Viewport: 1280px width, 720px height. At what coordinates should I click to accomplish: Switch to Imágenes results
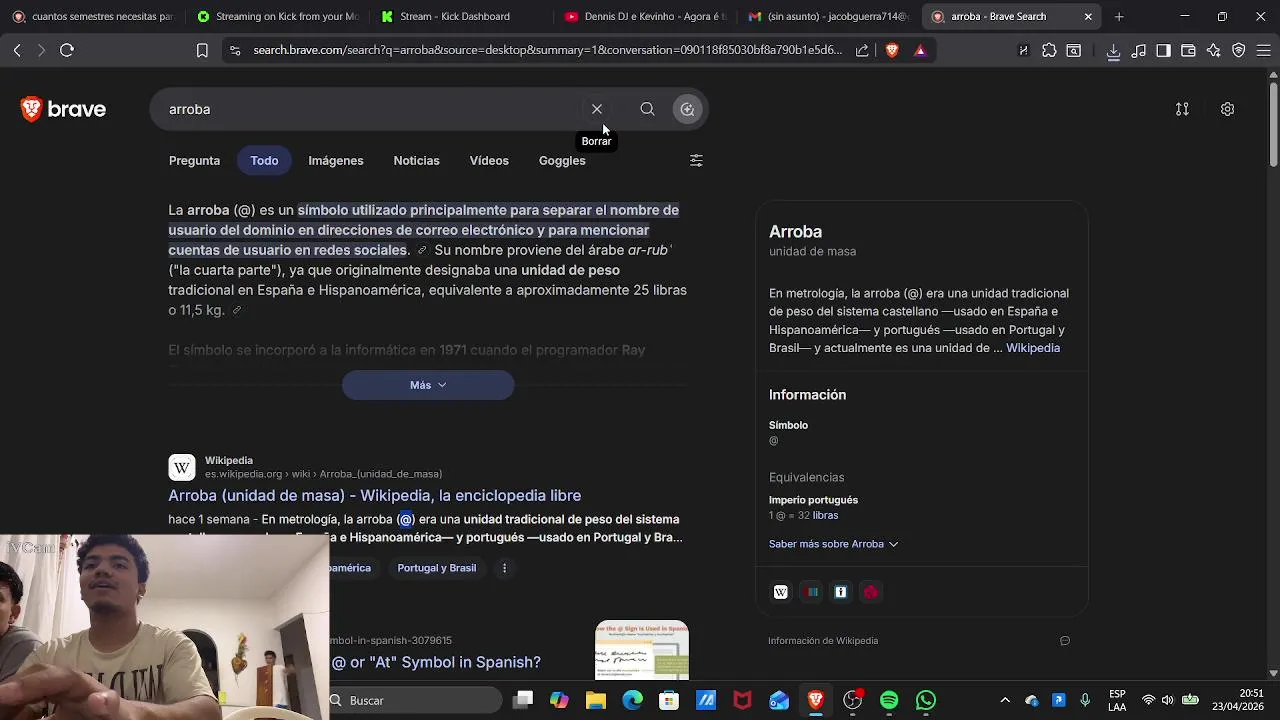[336, 160]
